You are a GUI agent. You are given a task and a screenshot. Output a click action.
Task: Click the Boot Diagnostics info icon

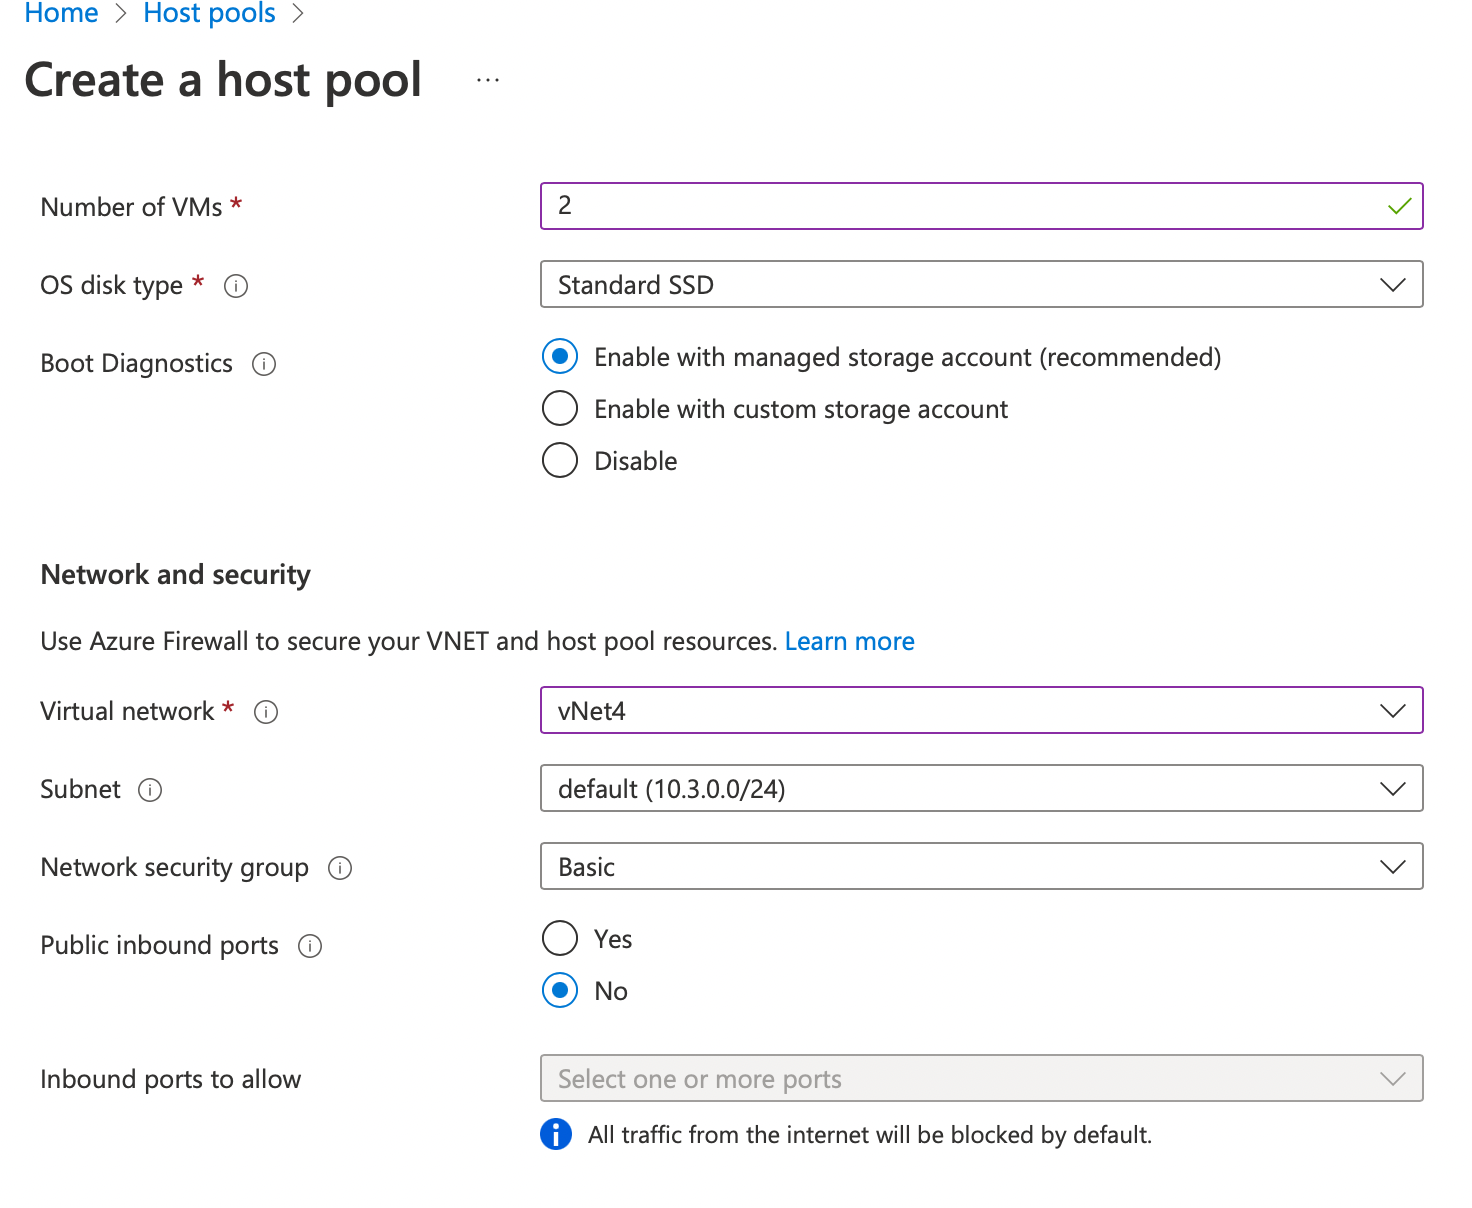264,364
